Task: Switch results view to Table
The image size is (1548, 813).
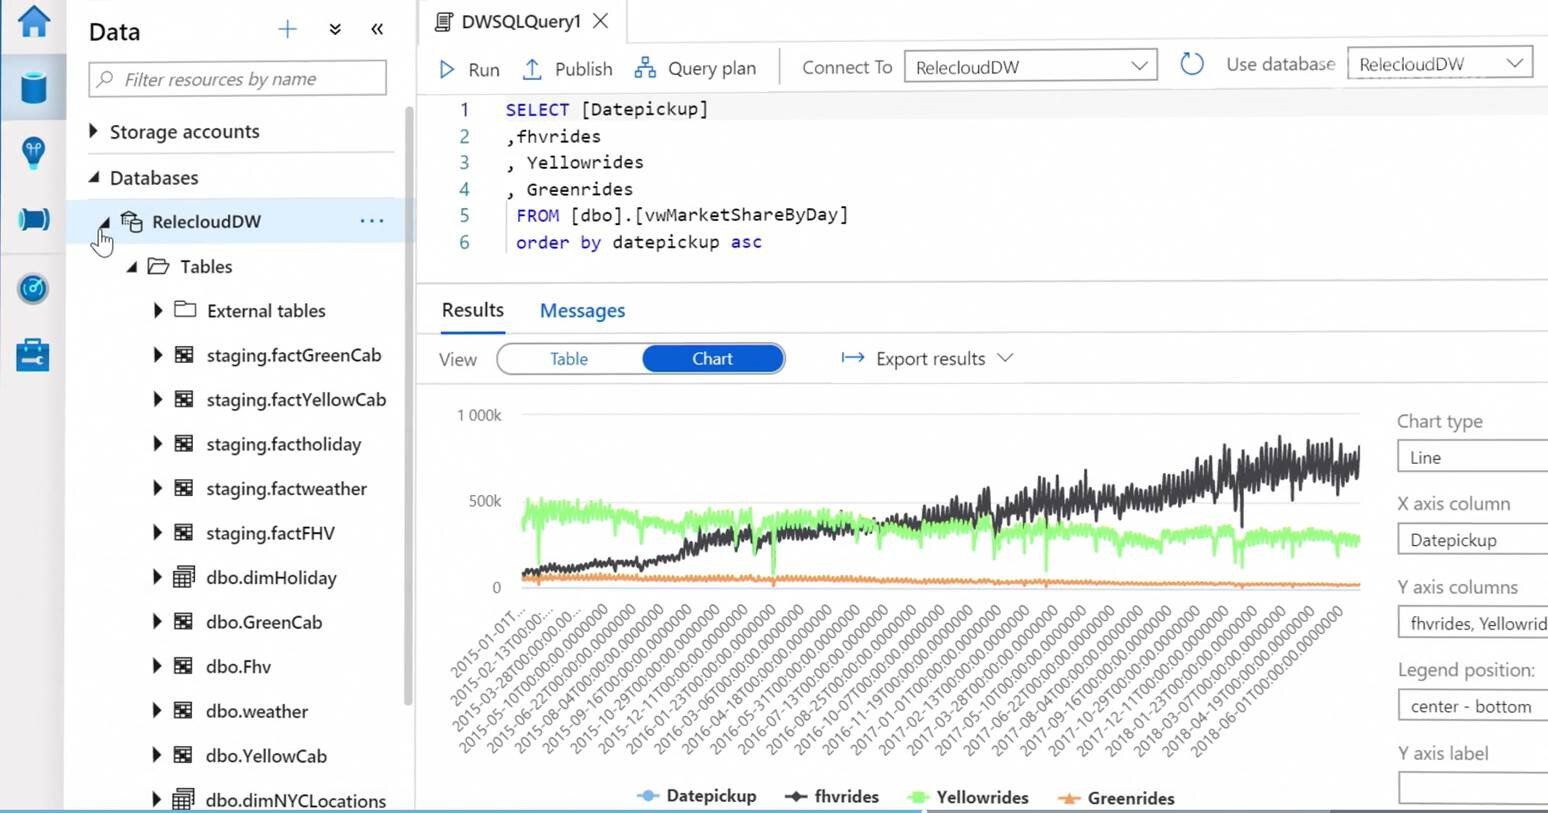Action: pyautogui.click(x=569, y=359)
